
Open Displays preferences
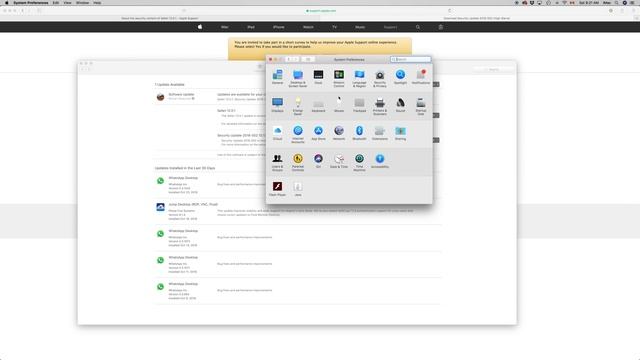point(277,105)
